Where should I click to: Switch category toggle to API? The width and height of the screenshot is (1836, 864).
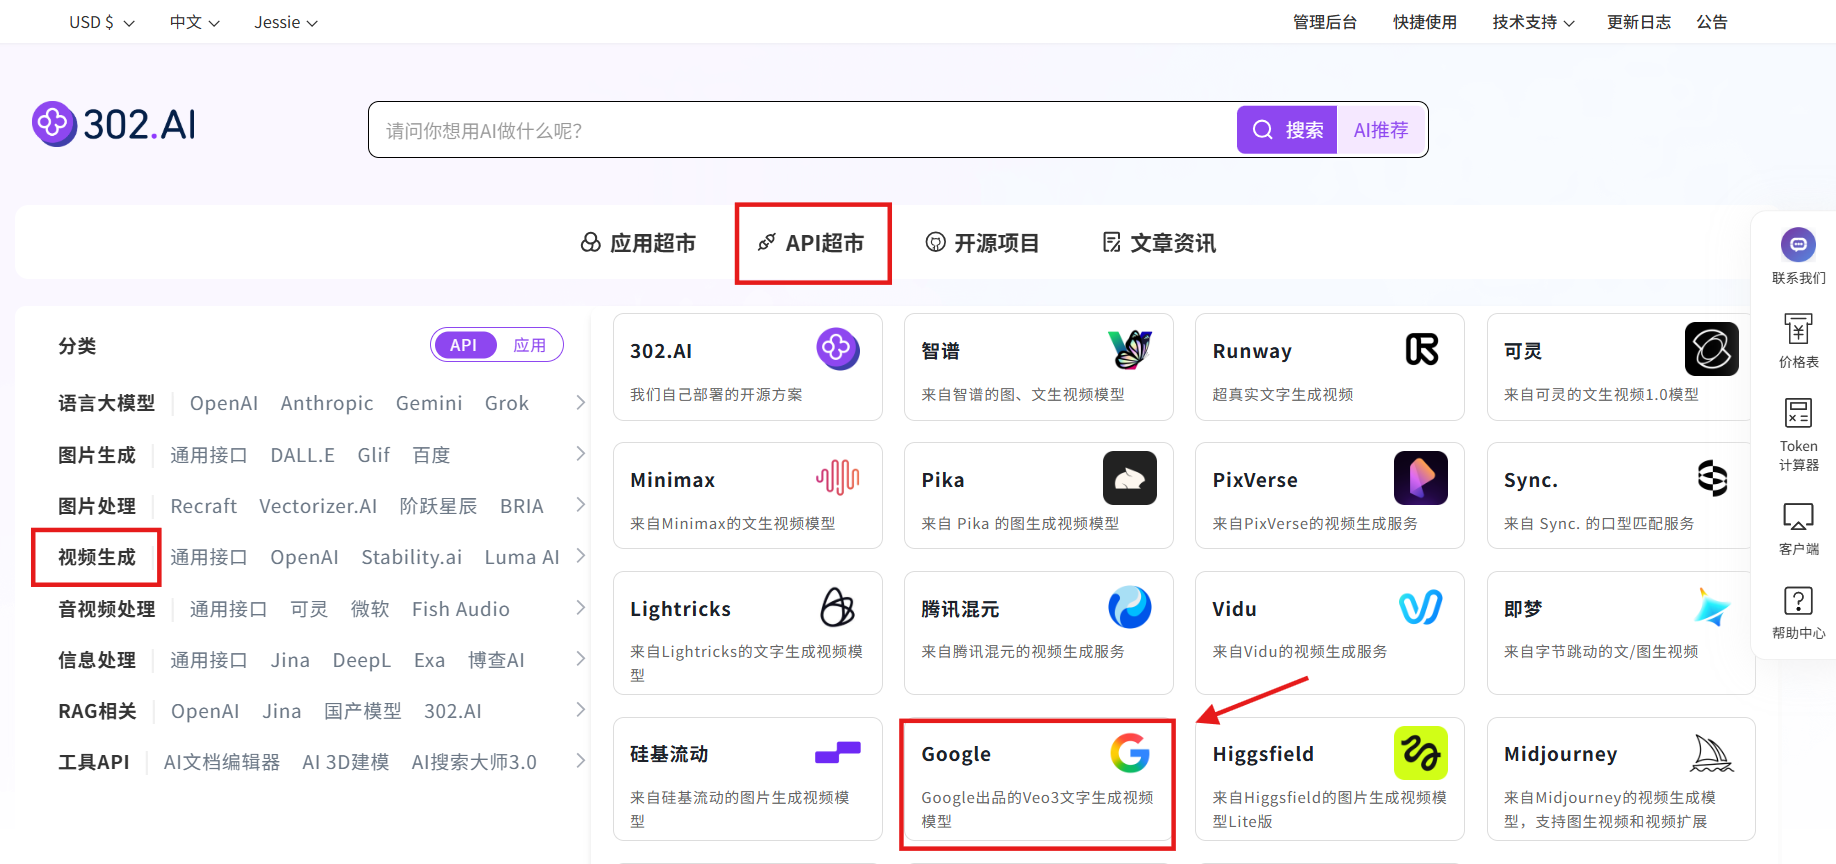click(463, 345)
